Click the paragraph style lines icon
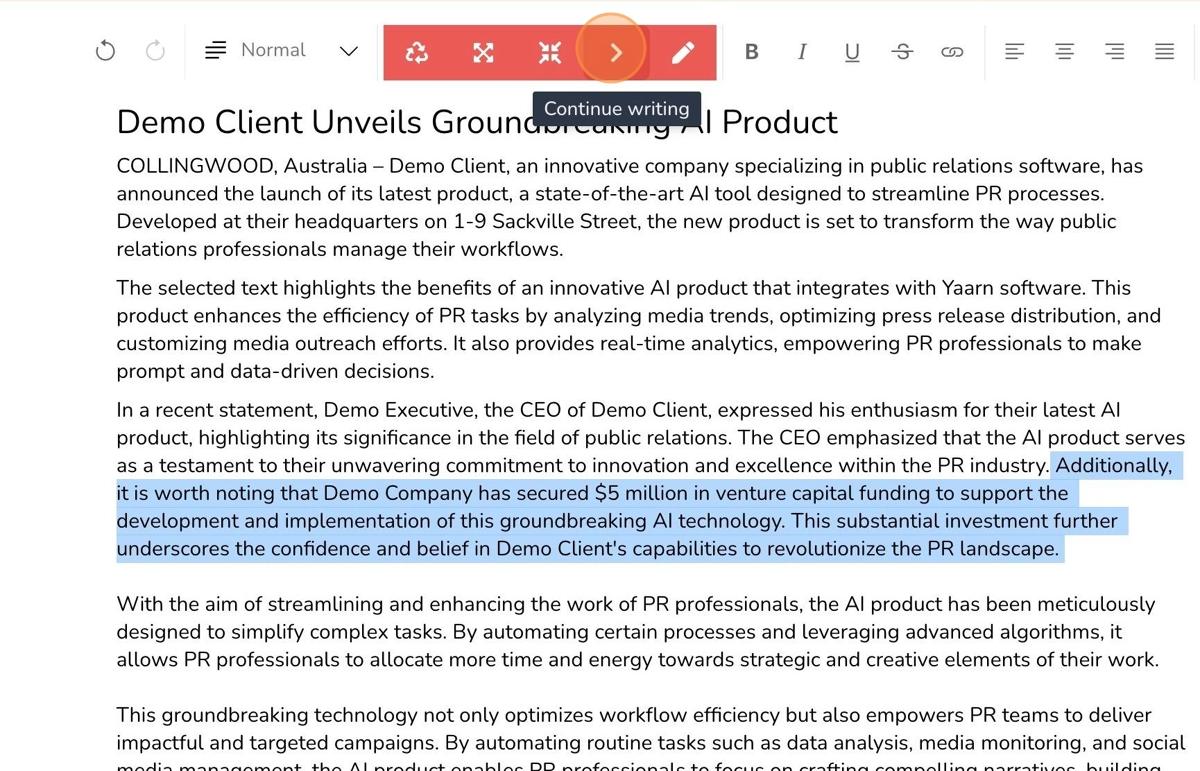 (x=215, y=51)
